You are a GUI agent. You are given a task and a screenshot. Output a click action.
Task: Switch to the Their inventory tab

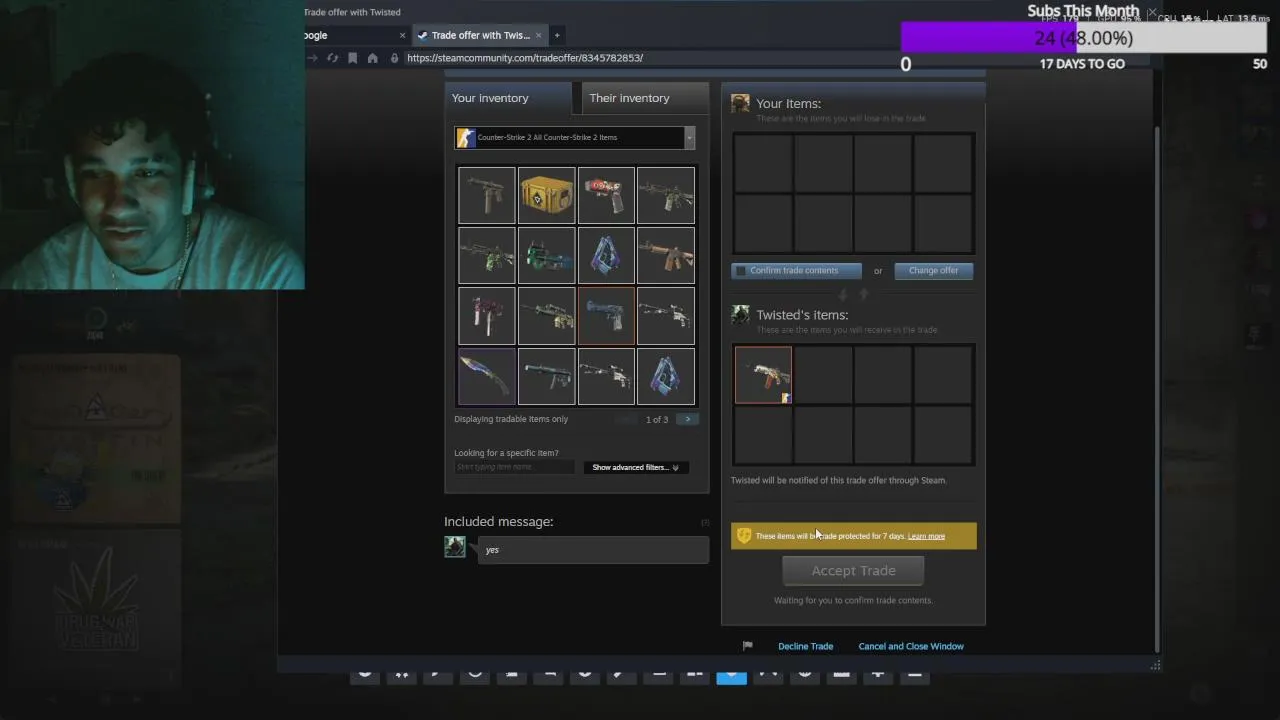coord(643,98)
